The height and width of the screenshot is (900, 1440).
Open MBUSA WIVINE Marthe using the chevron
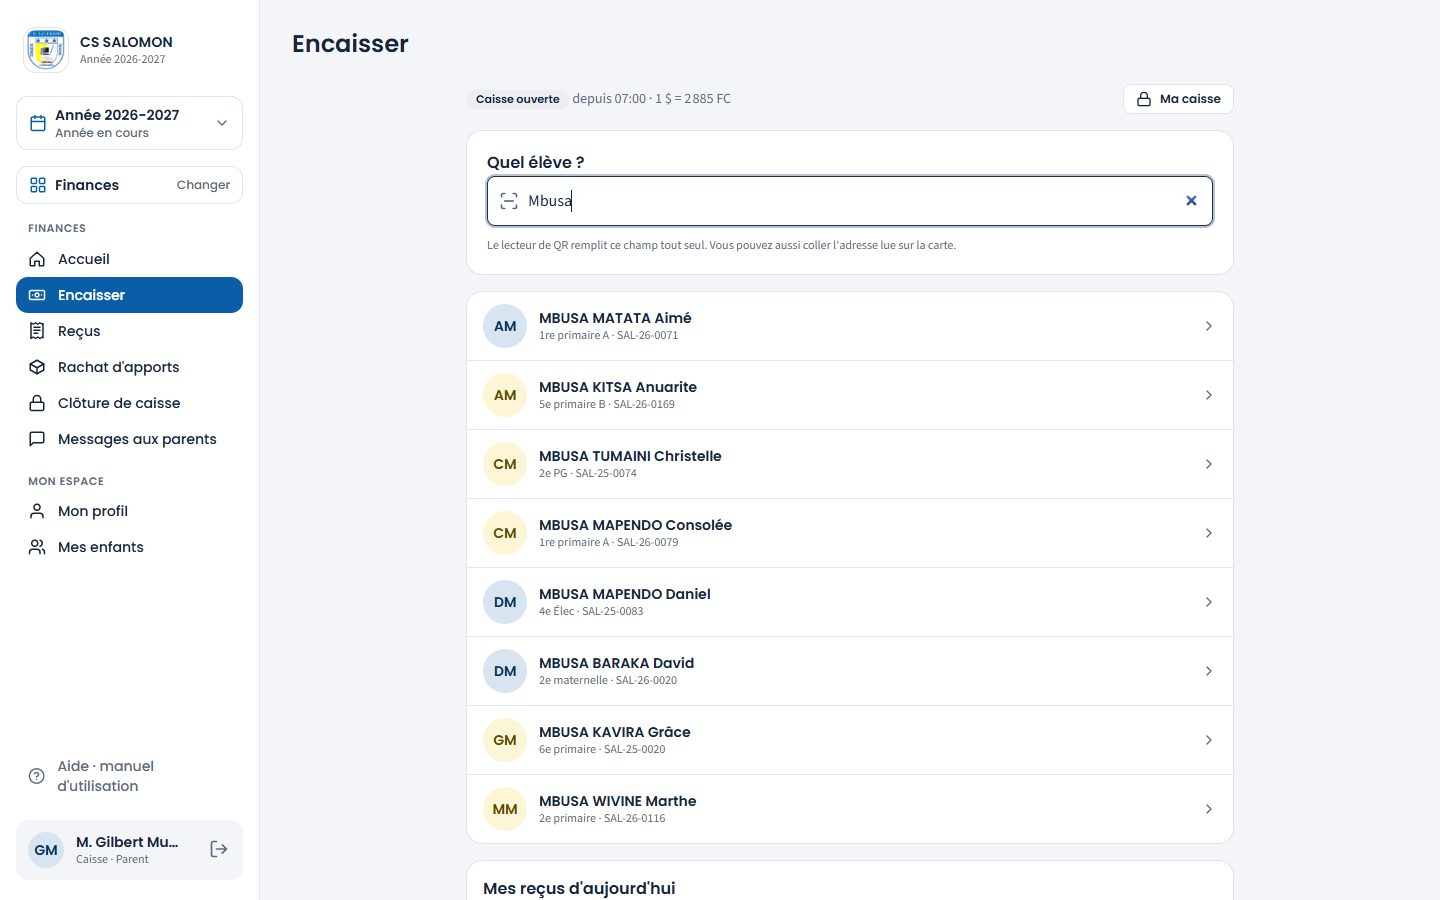1209,809
